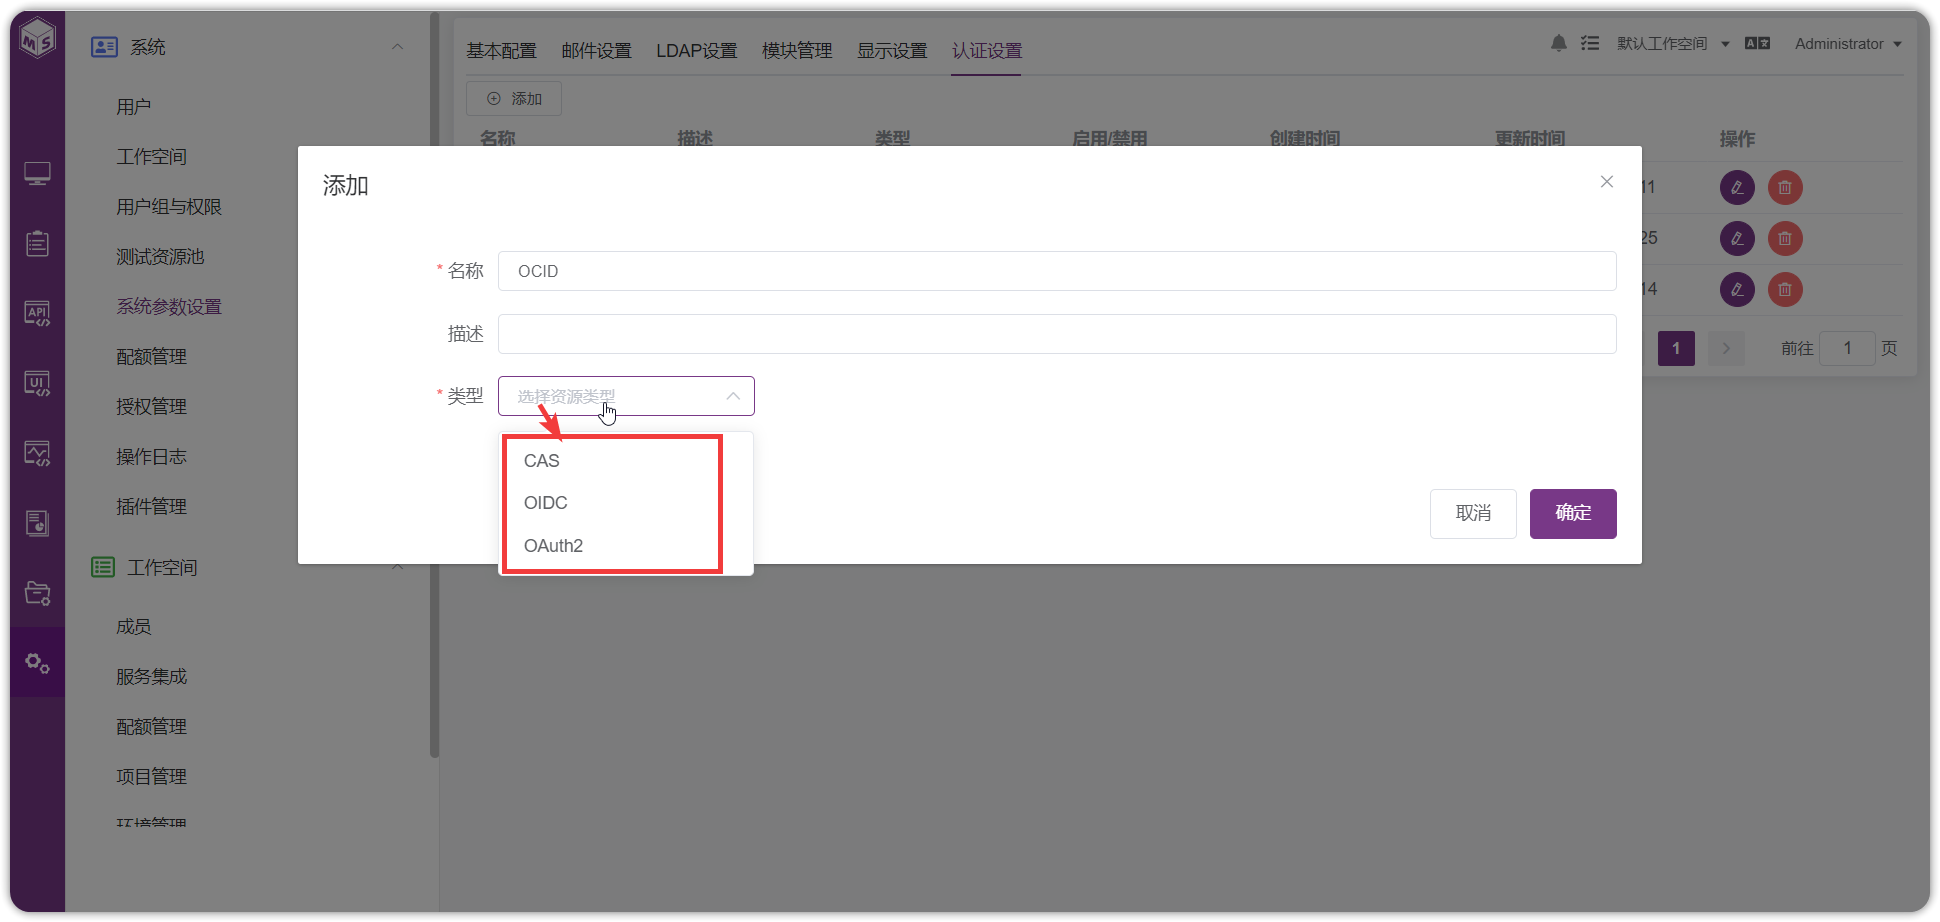Image resolution: width=1940 pixels, height=922 pixels.
Task: Click the 名称 input field containing OCID
Action: [1057, 271]
